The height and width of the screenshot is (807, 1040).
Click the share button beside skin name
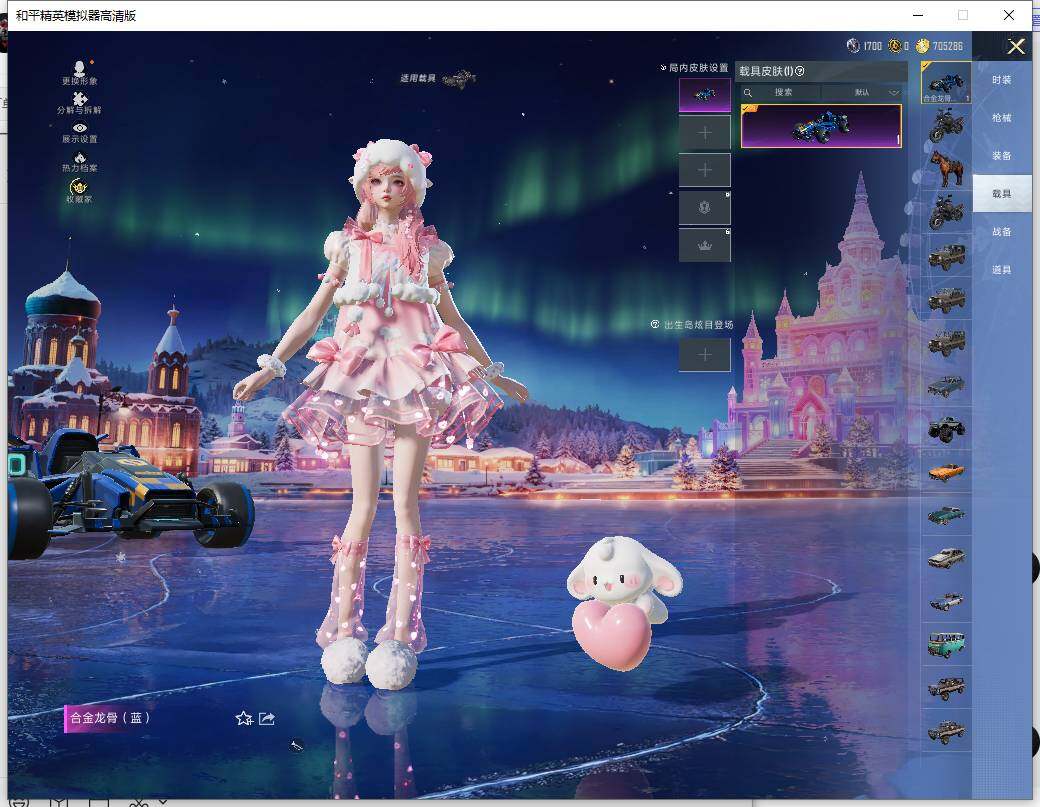pos(265,718)
